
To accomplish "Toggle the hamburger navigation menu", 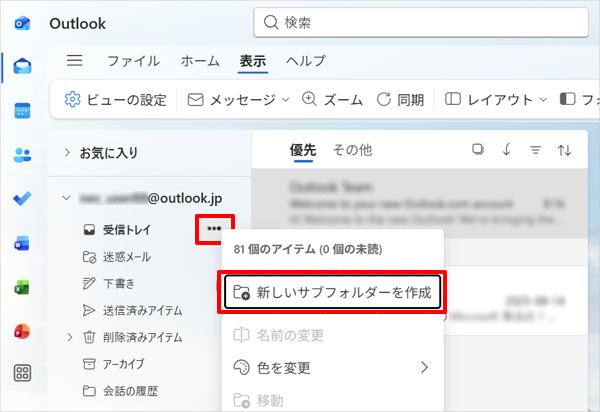I will coord(75,60).
